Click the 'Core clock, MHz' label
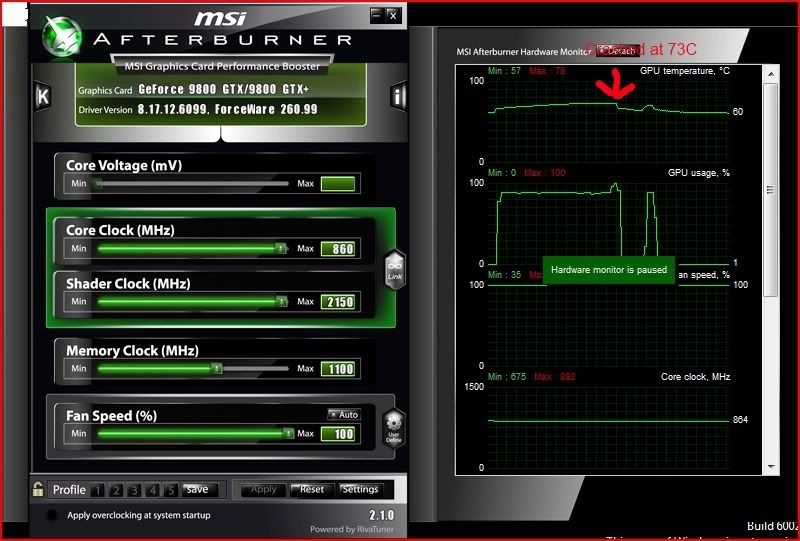The height and width of the screenshot is (541, 800). [695, 377]
